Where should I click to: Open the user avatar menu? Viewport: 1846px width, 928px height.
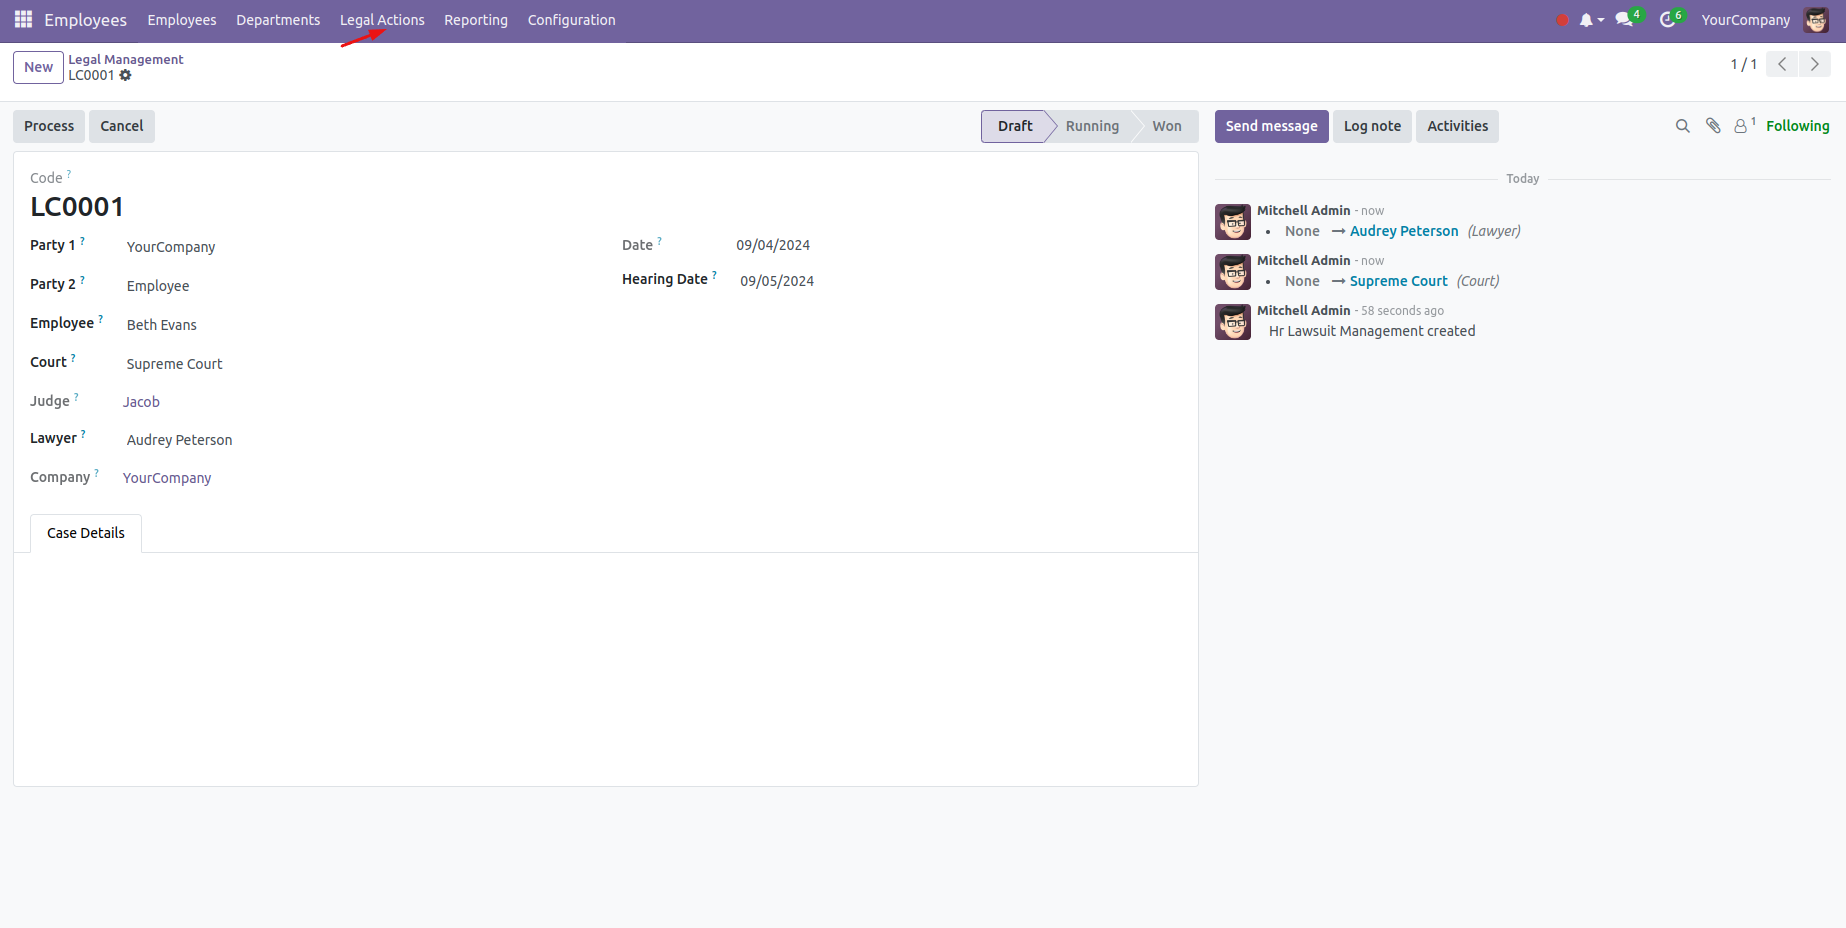point(1815,20)
